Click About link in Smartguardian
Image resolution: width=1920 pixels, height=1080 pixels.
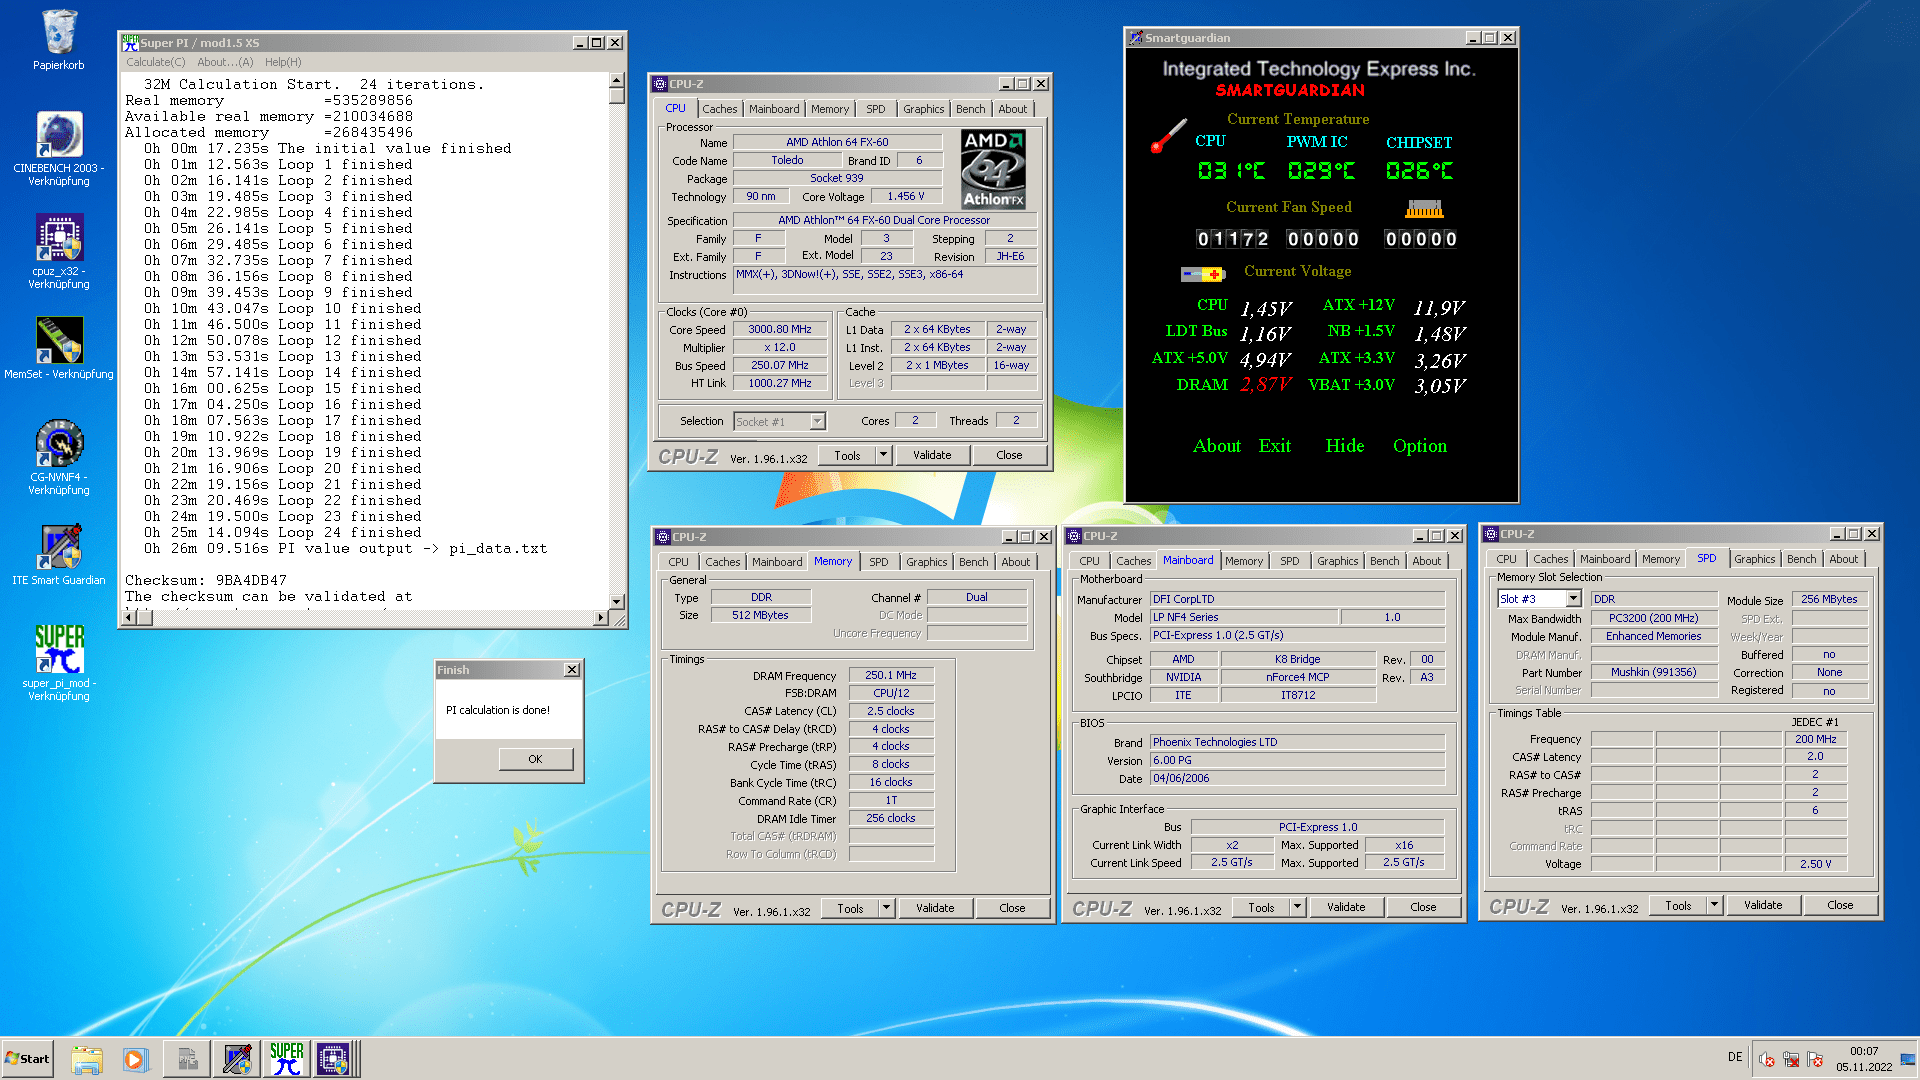click(x=1217, y=446)
